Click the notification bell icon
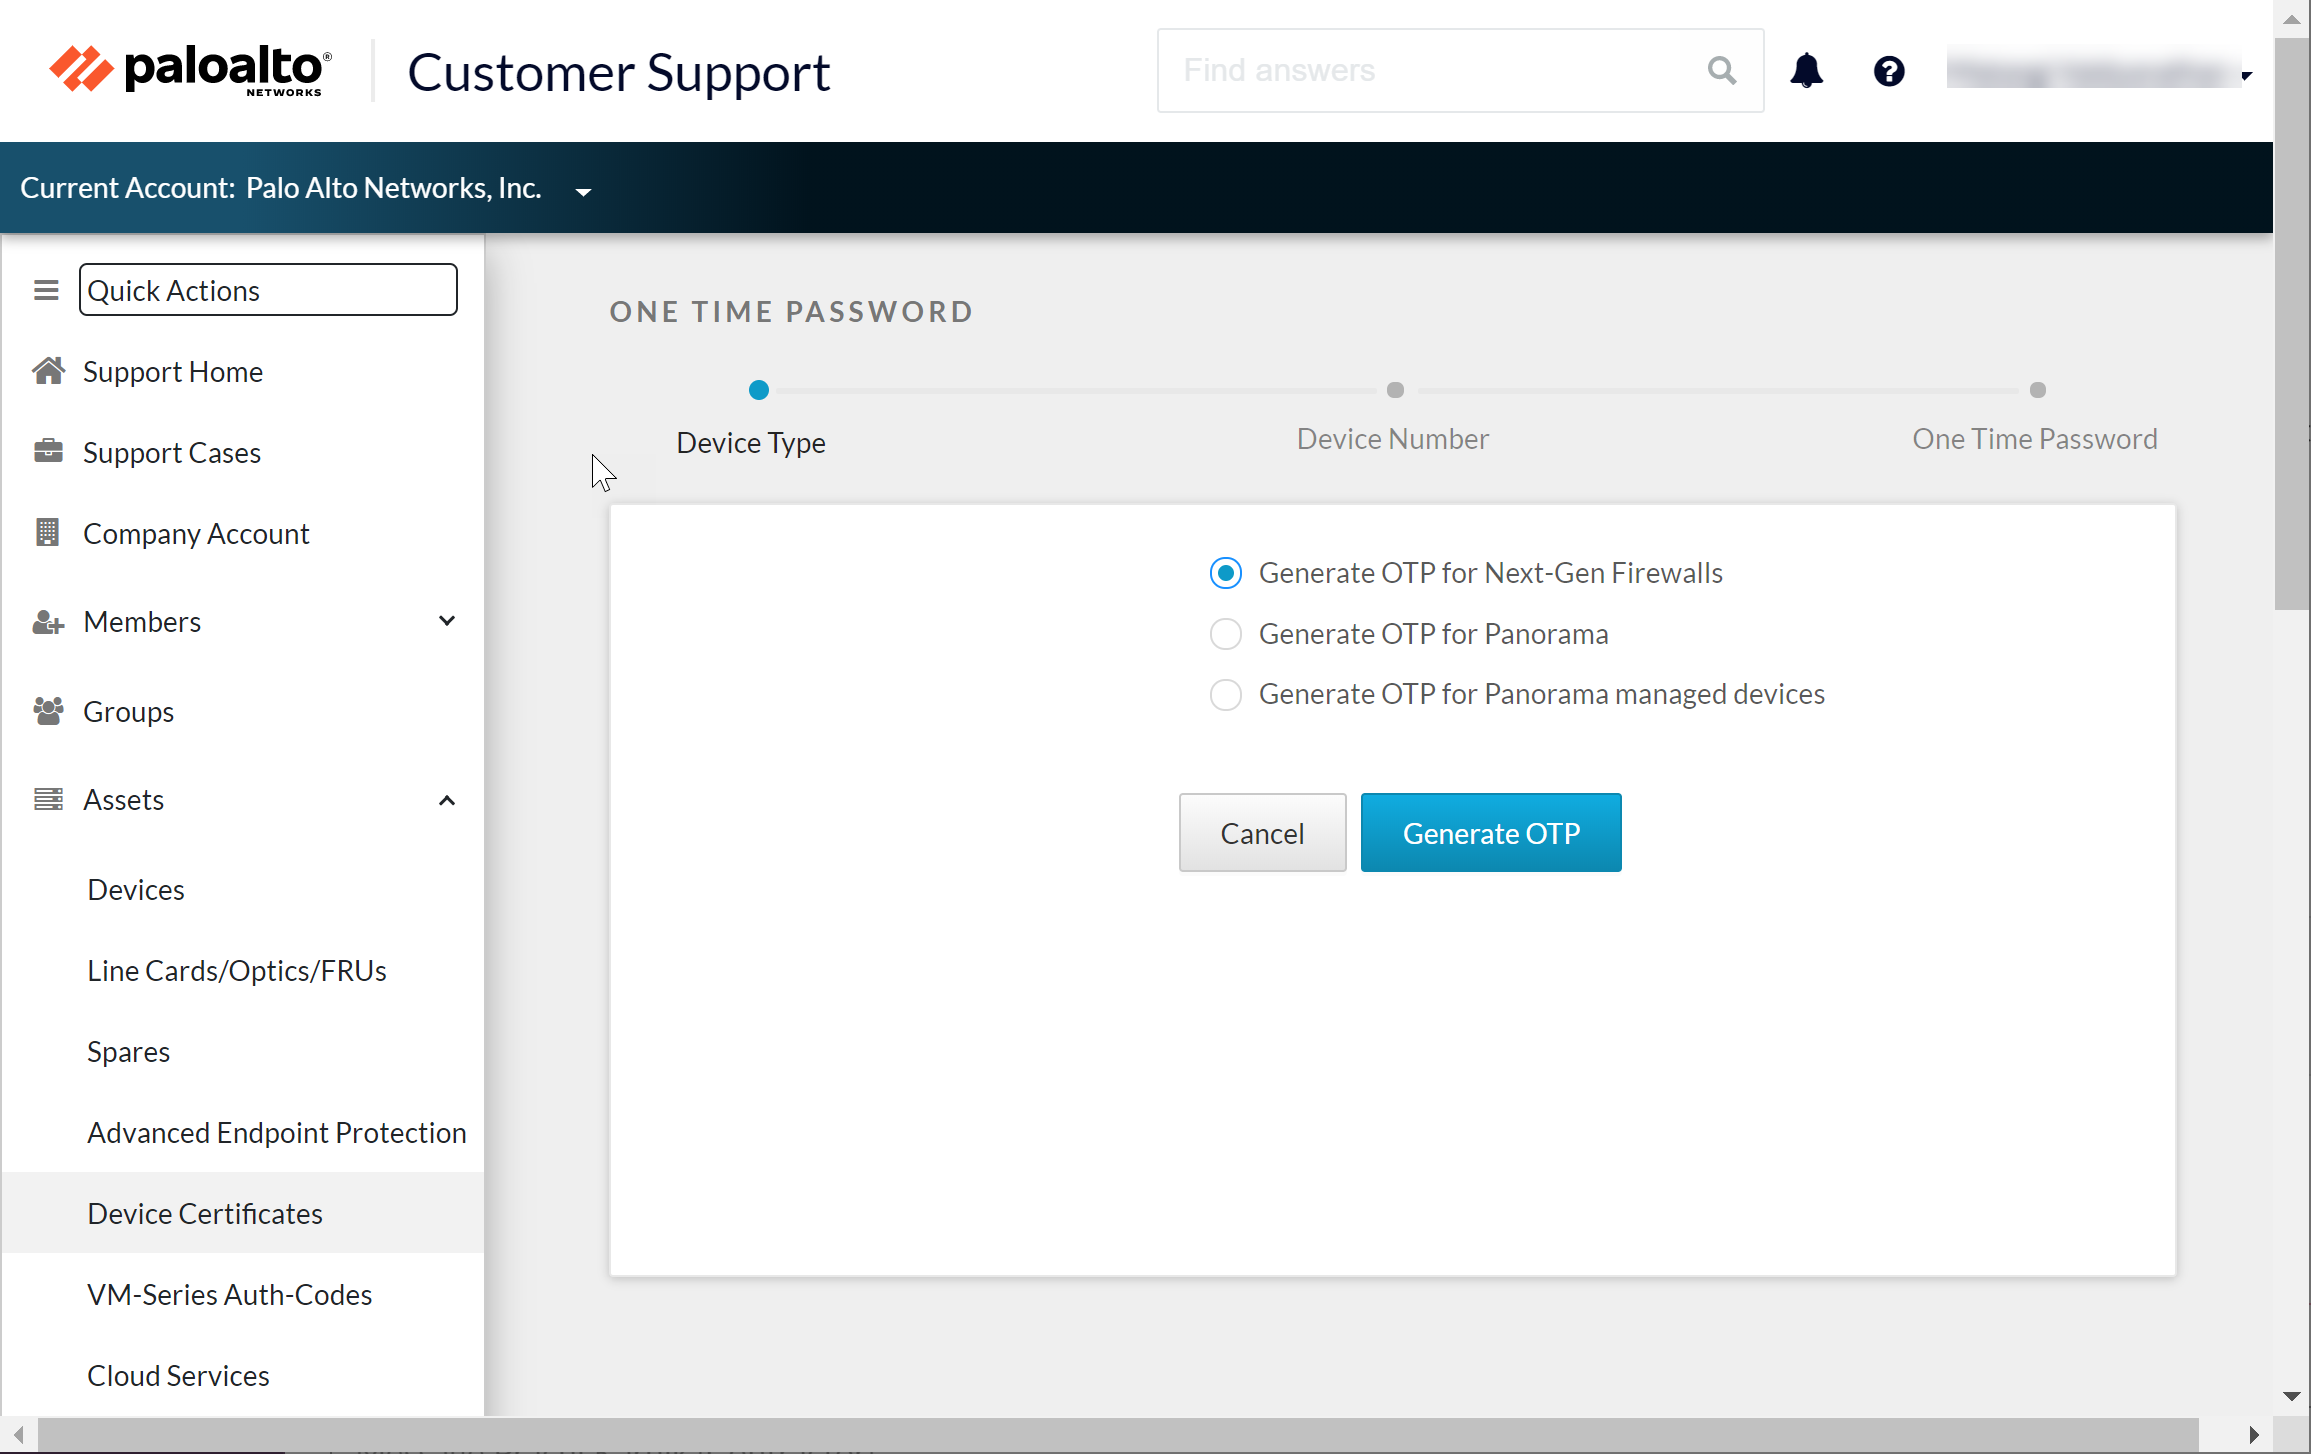 1806,71
